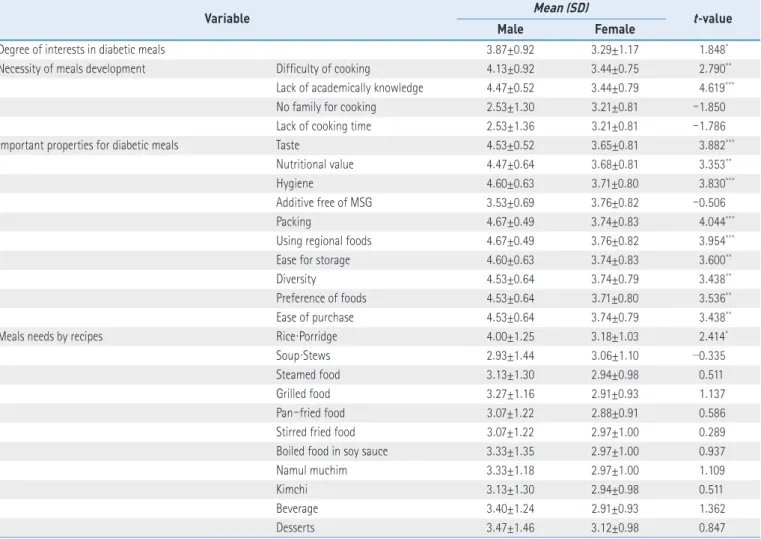Click the 'Kimchi' row label

click(x=292, y=489)
